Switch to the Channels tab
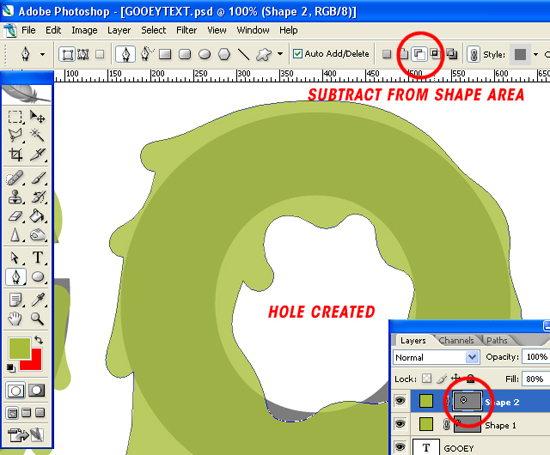 pyautogui.click(x=456, y=340)
